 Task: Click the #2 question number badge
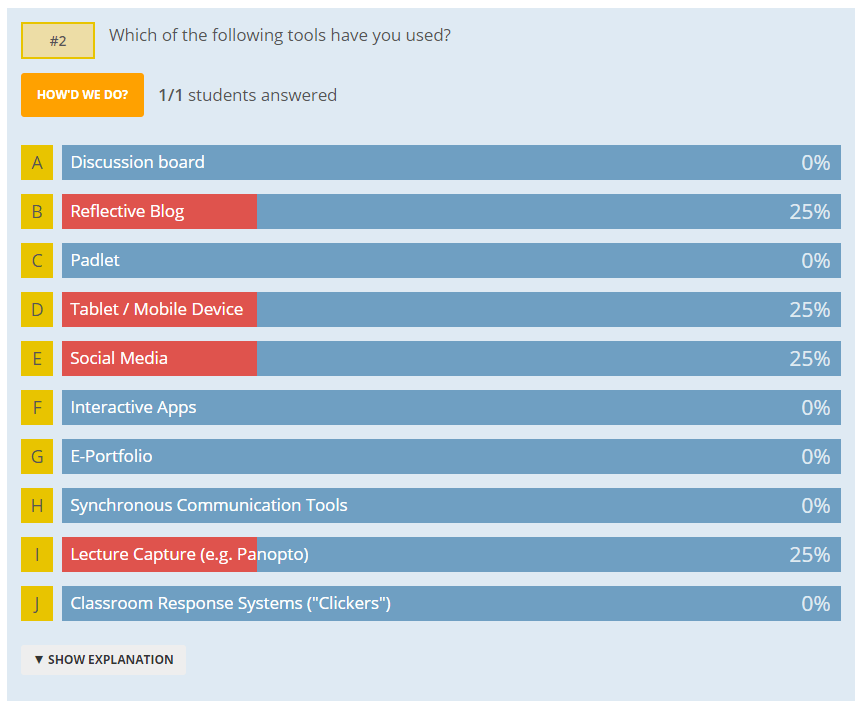tap(57, 41)
